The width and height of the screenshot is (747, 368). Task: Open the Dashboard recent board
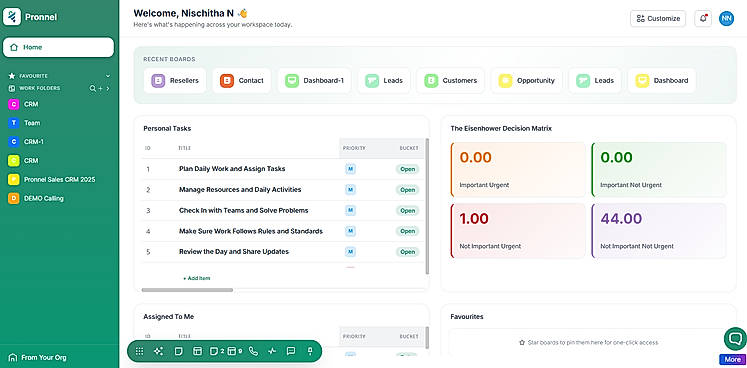(x=662, y=81)
